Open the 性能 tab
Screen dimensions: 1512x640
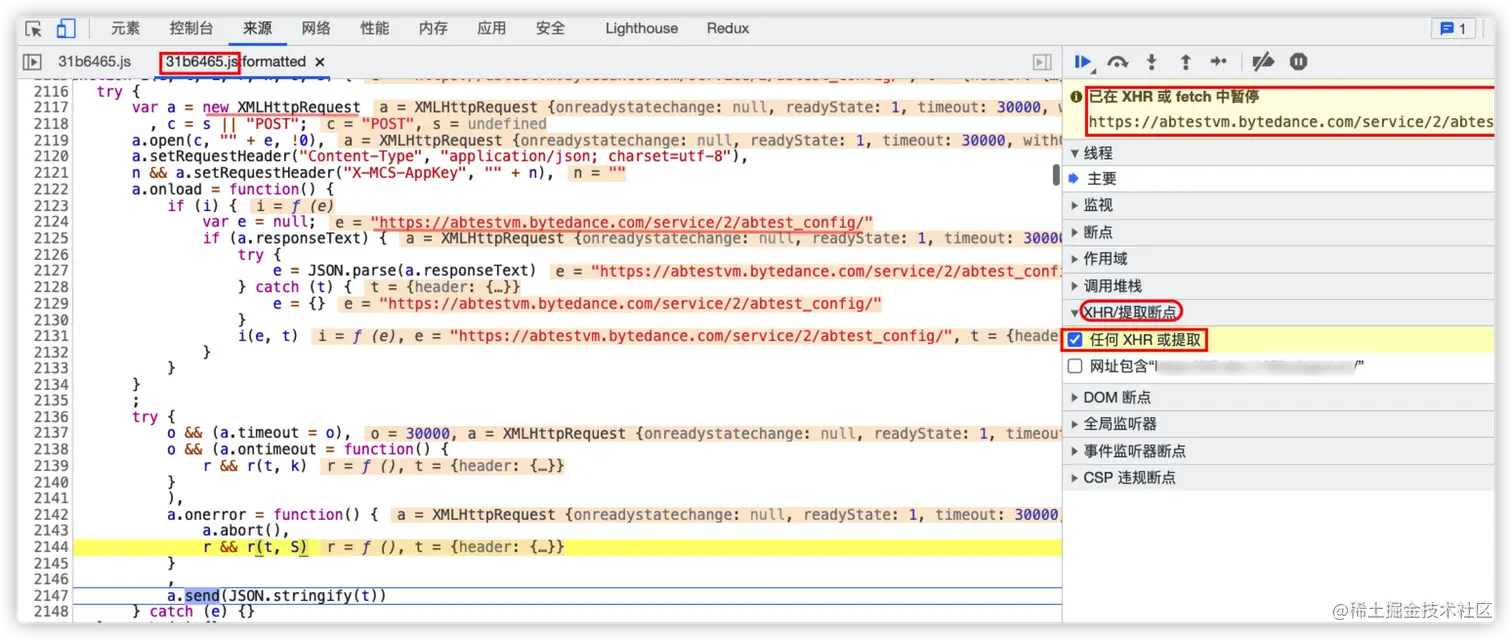(x=374, y=28)
